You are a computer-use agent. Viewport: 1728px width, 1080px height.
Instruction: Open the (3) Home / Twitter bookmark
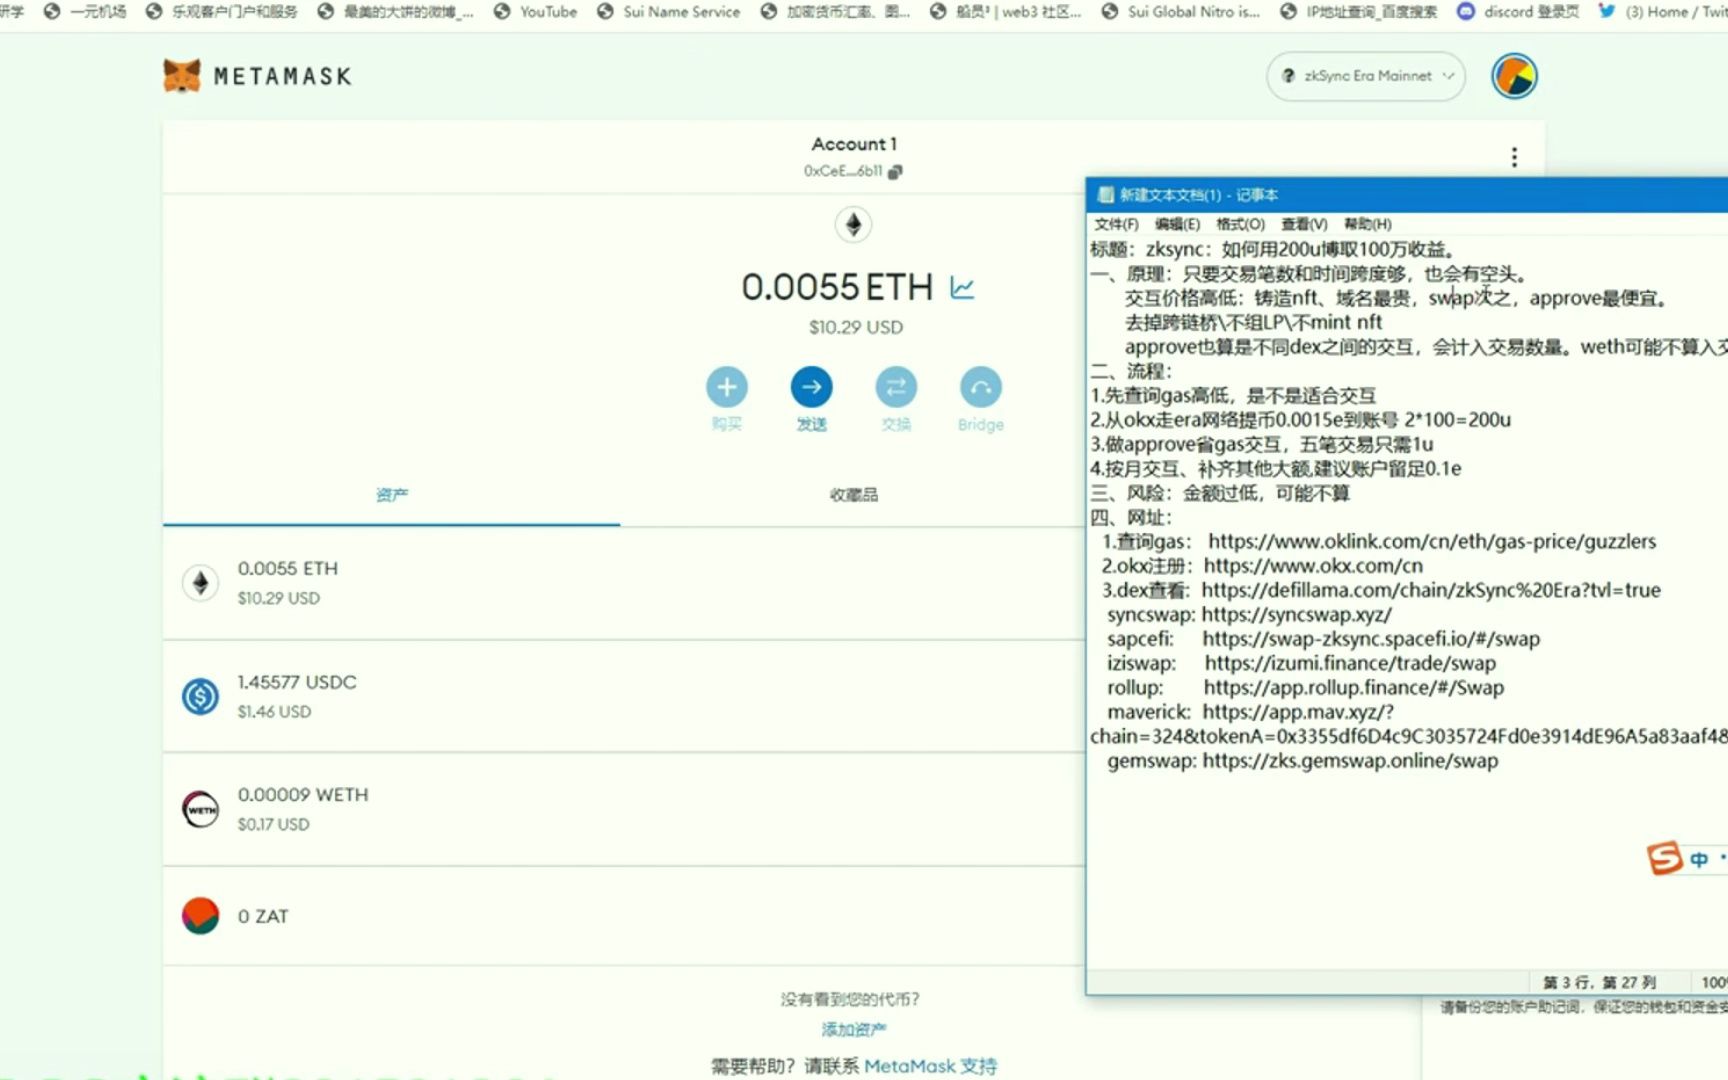pos(1662,12)
